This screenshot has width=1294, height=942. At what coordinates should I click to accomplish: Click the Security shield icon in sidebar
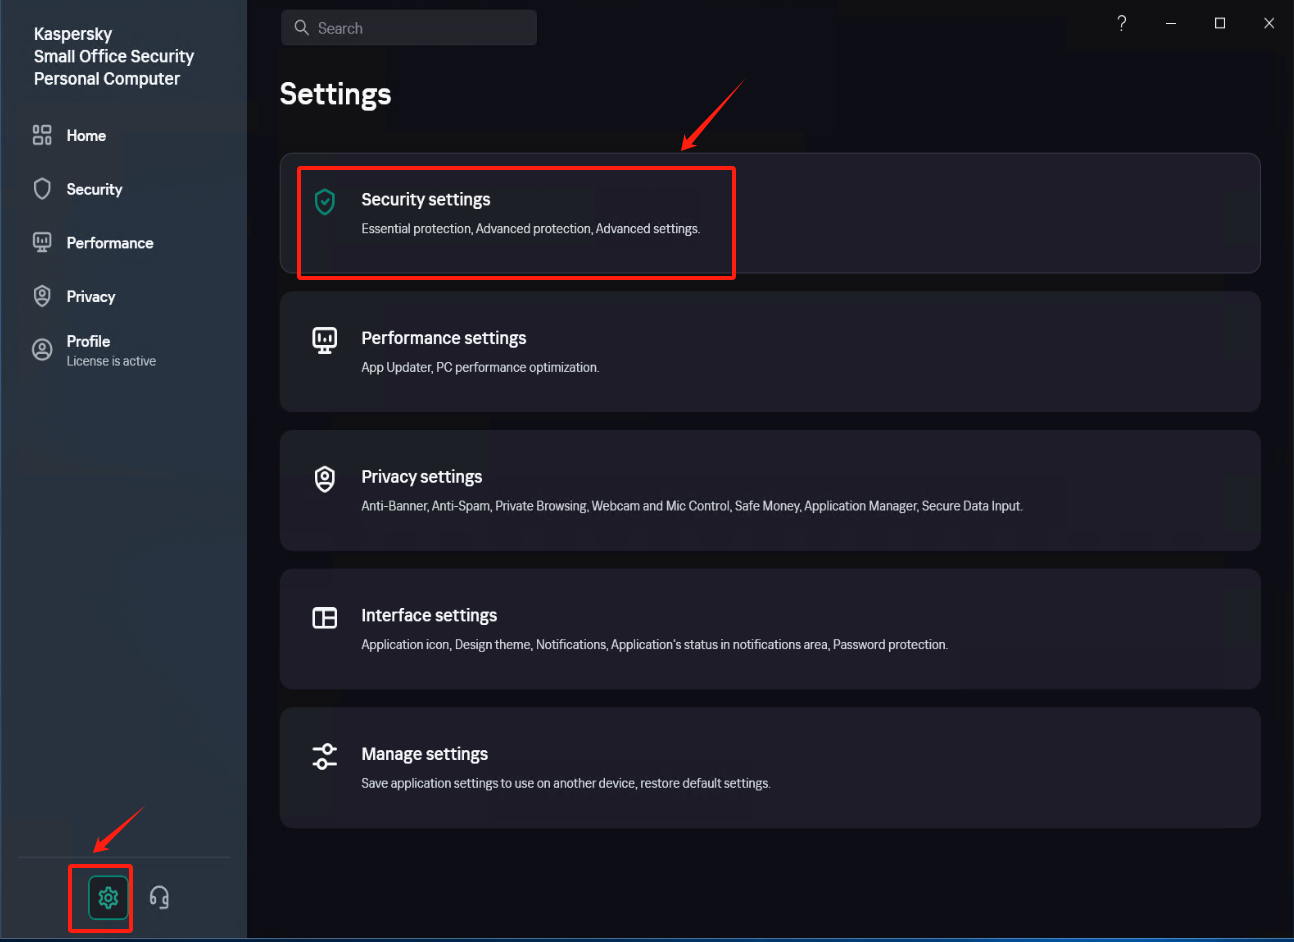tap(42, 189)
